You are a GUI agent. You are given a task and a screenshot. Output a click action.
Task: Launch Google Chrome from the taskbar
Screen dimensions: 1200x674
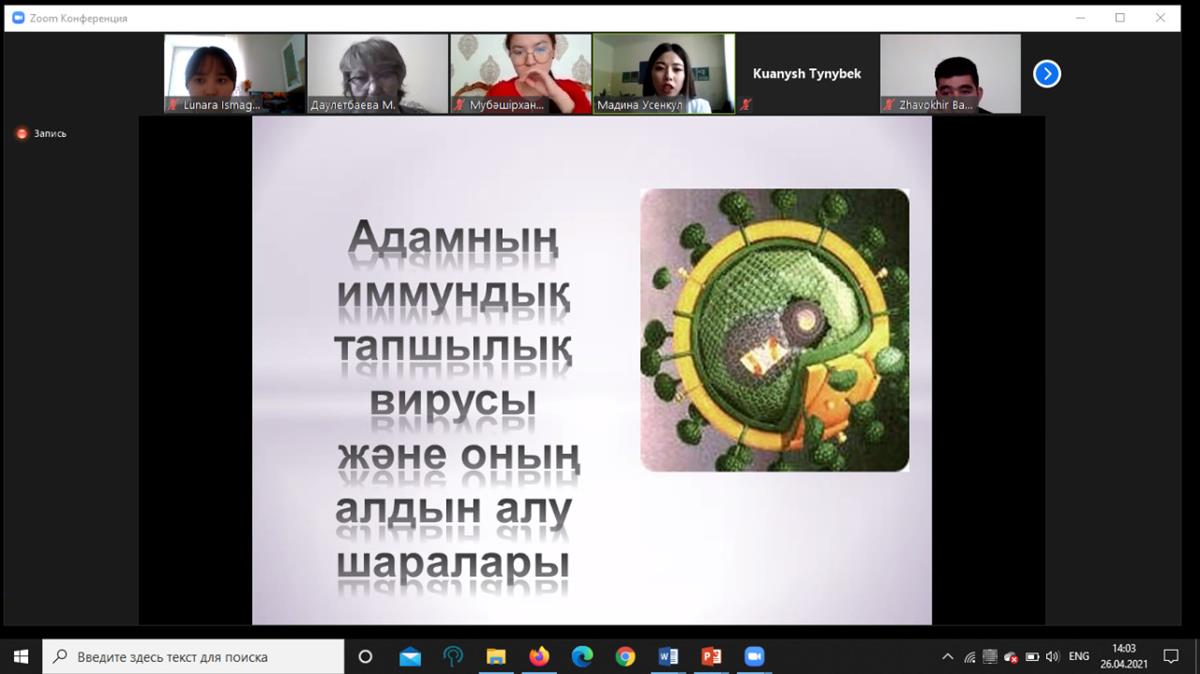(x=625, y=657)
